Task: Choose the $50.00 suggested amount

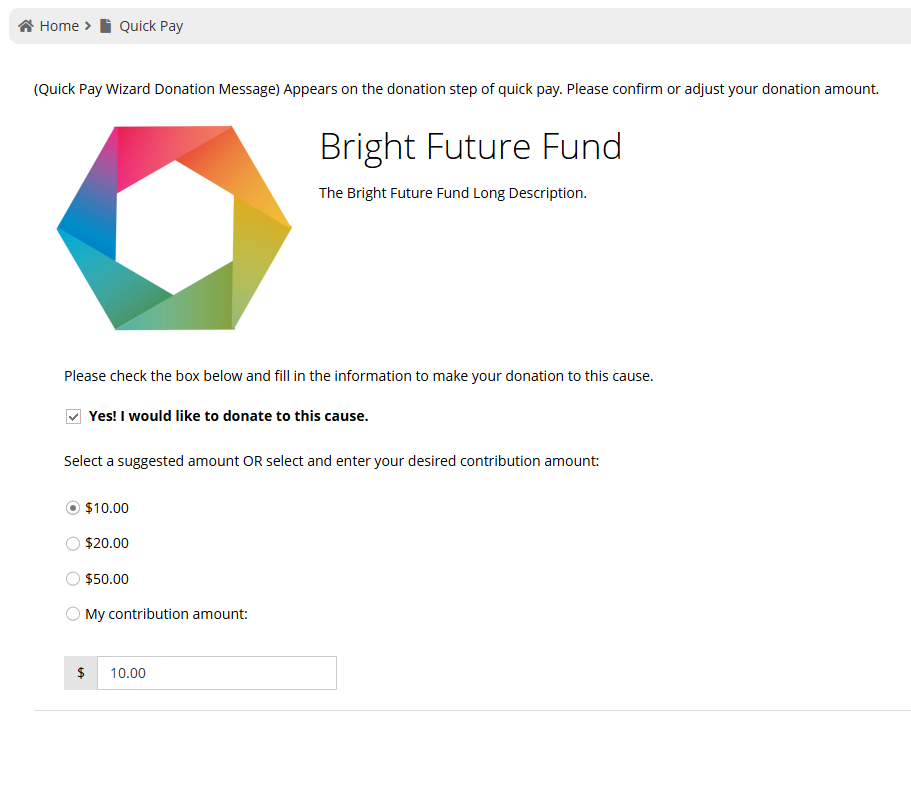Action: tap(73, 579)
